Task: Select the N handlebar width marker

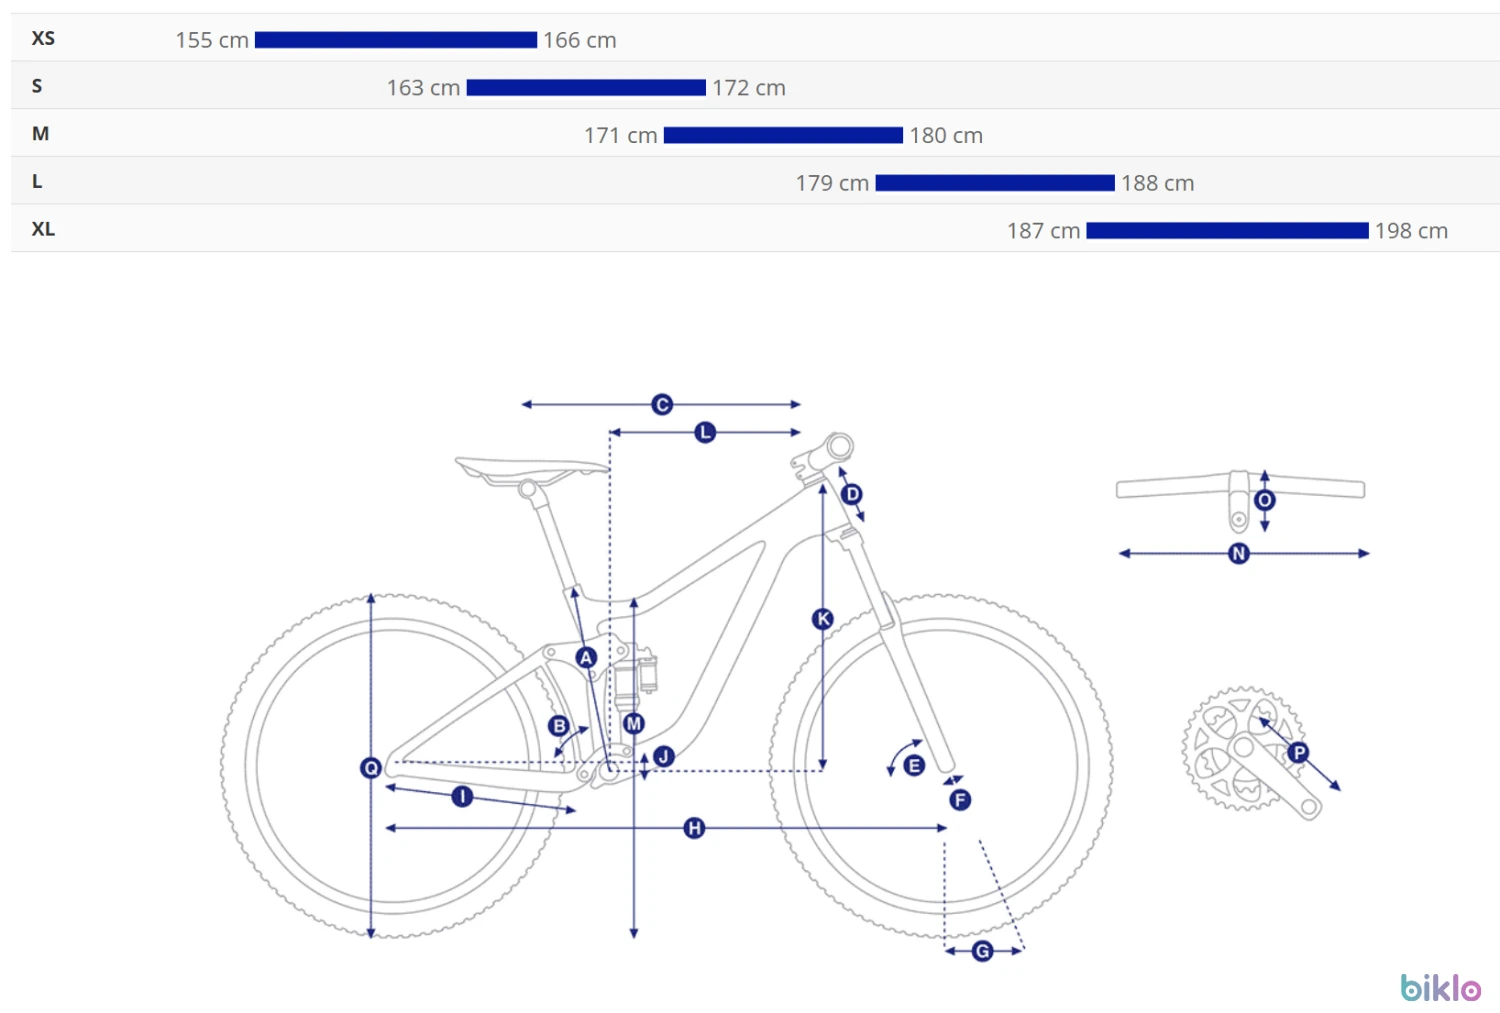Action: pyautogui.click(x=1239, y=553)
